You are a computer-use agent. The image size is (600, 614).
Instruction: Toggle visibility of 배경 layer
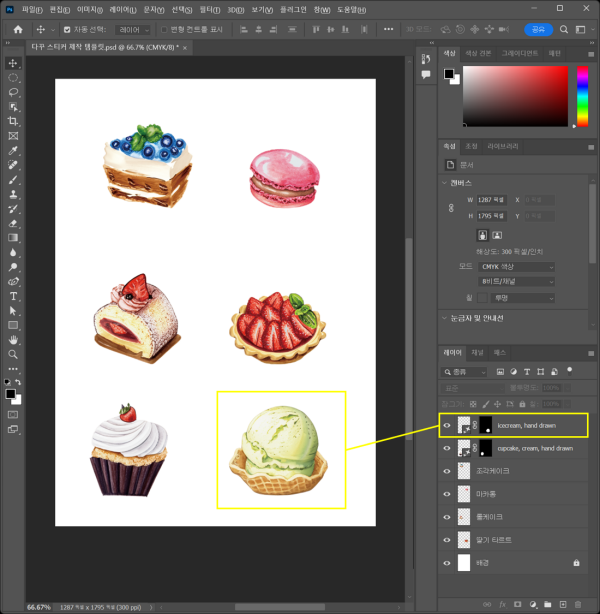[446, 563]
